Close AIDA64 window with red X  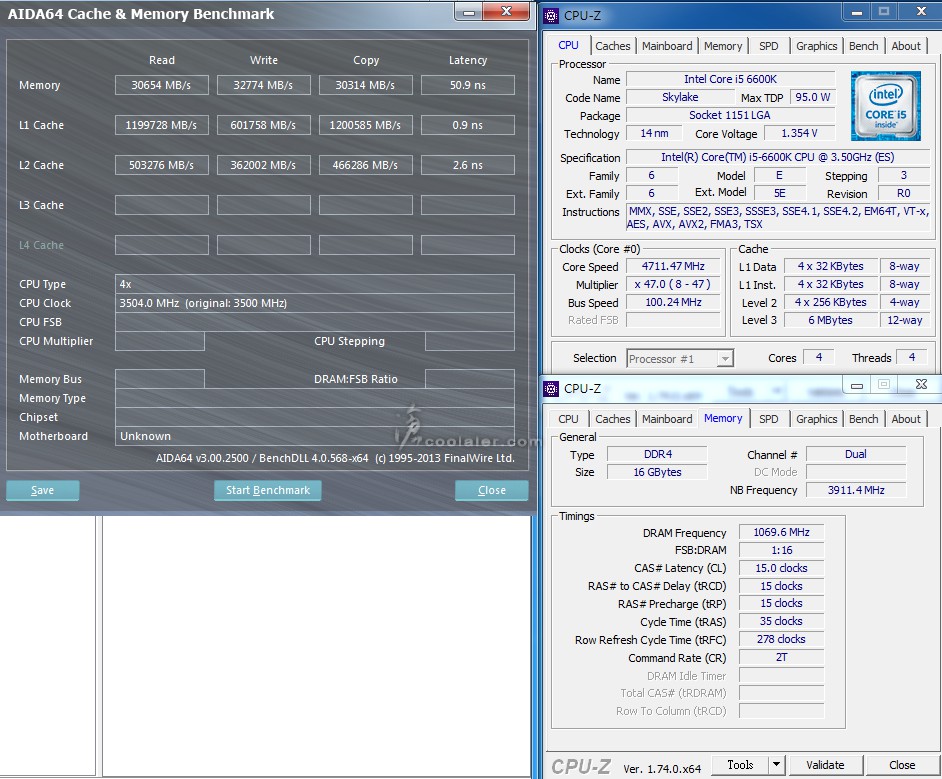[x=506, y=11]
